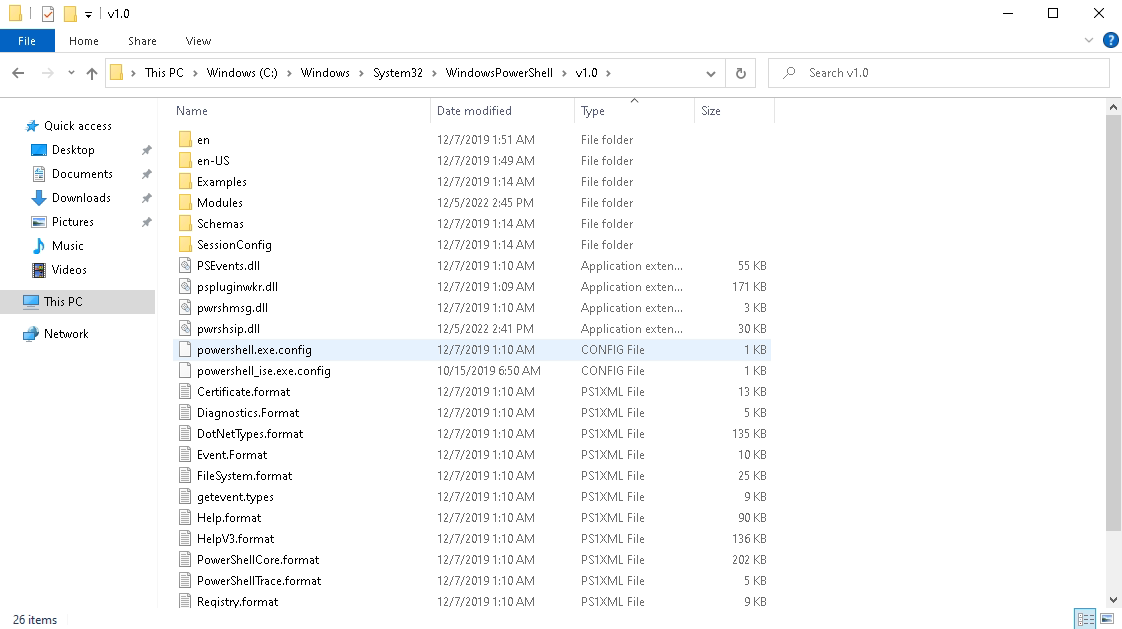Open Customize Quick Access Toolbar dropdown
1122x629 pixels.
coord(89,14)
